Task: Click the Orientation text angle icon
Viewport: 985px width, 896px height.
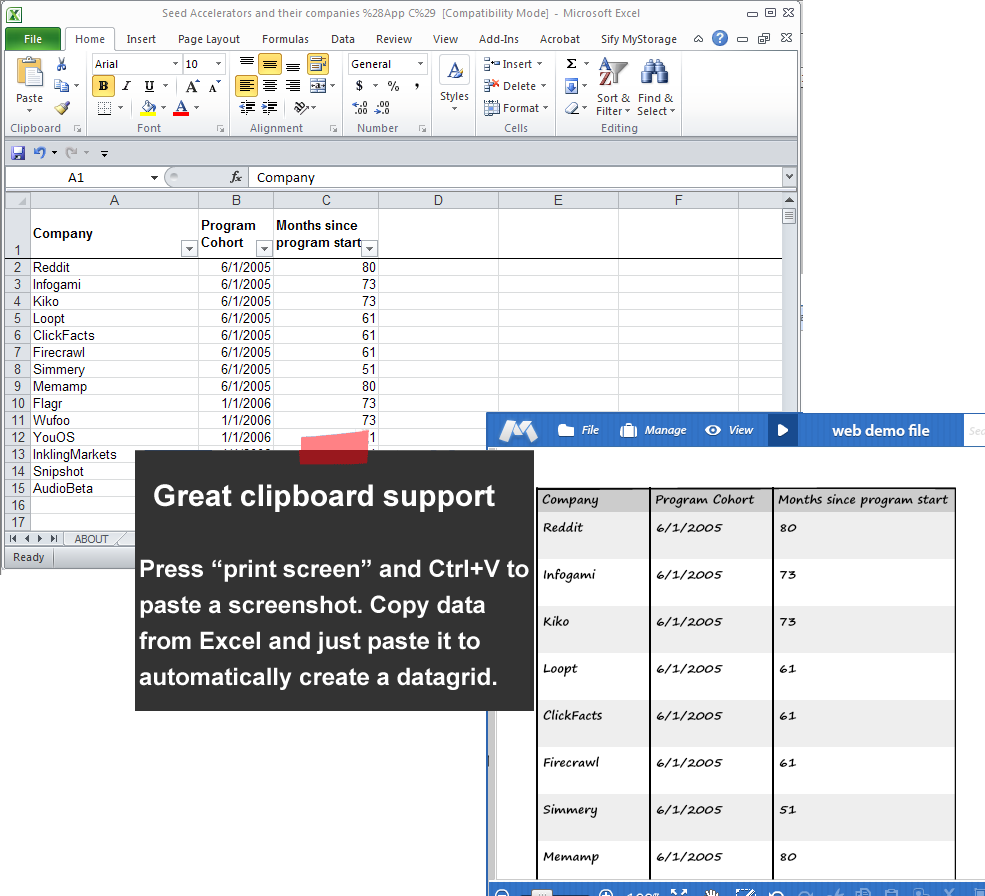Action: click(x=302, y=108)
